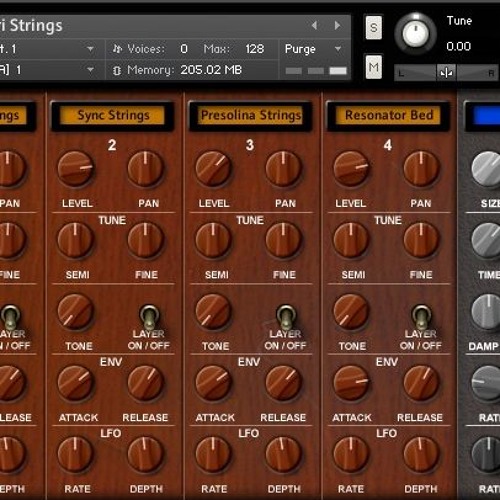This screenshot has width=500, height=500.
Task: Click layer 3 ENV ATTACK knob
Action: [213, 383]
